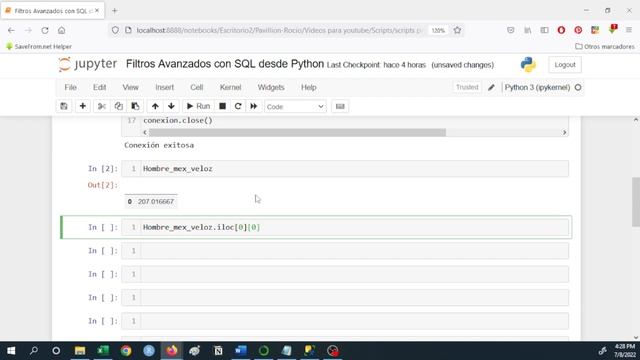Click the Jupyter logo
This screenshot has width=640, height=360.
(x=88, y=64)
